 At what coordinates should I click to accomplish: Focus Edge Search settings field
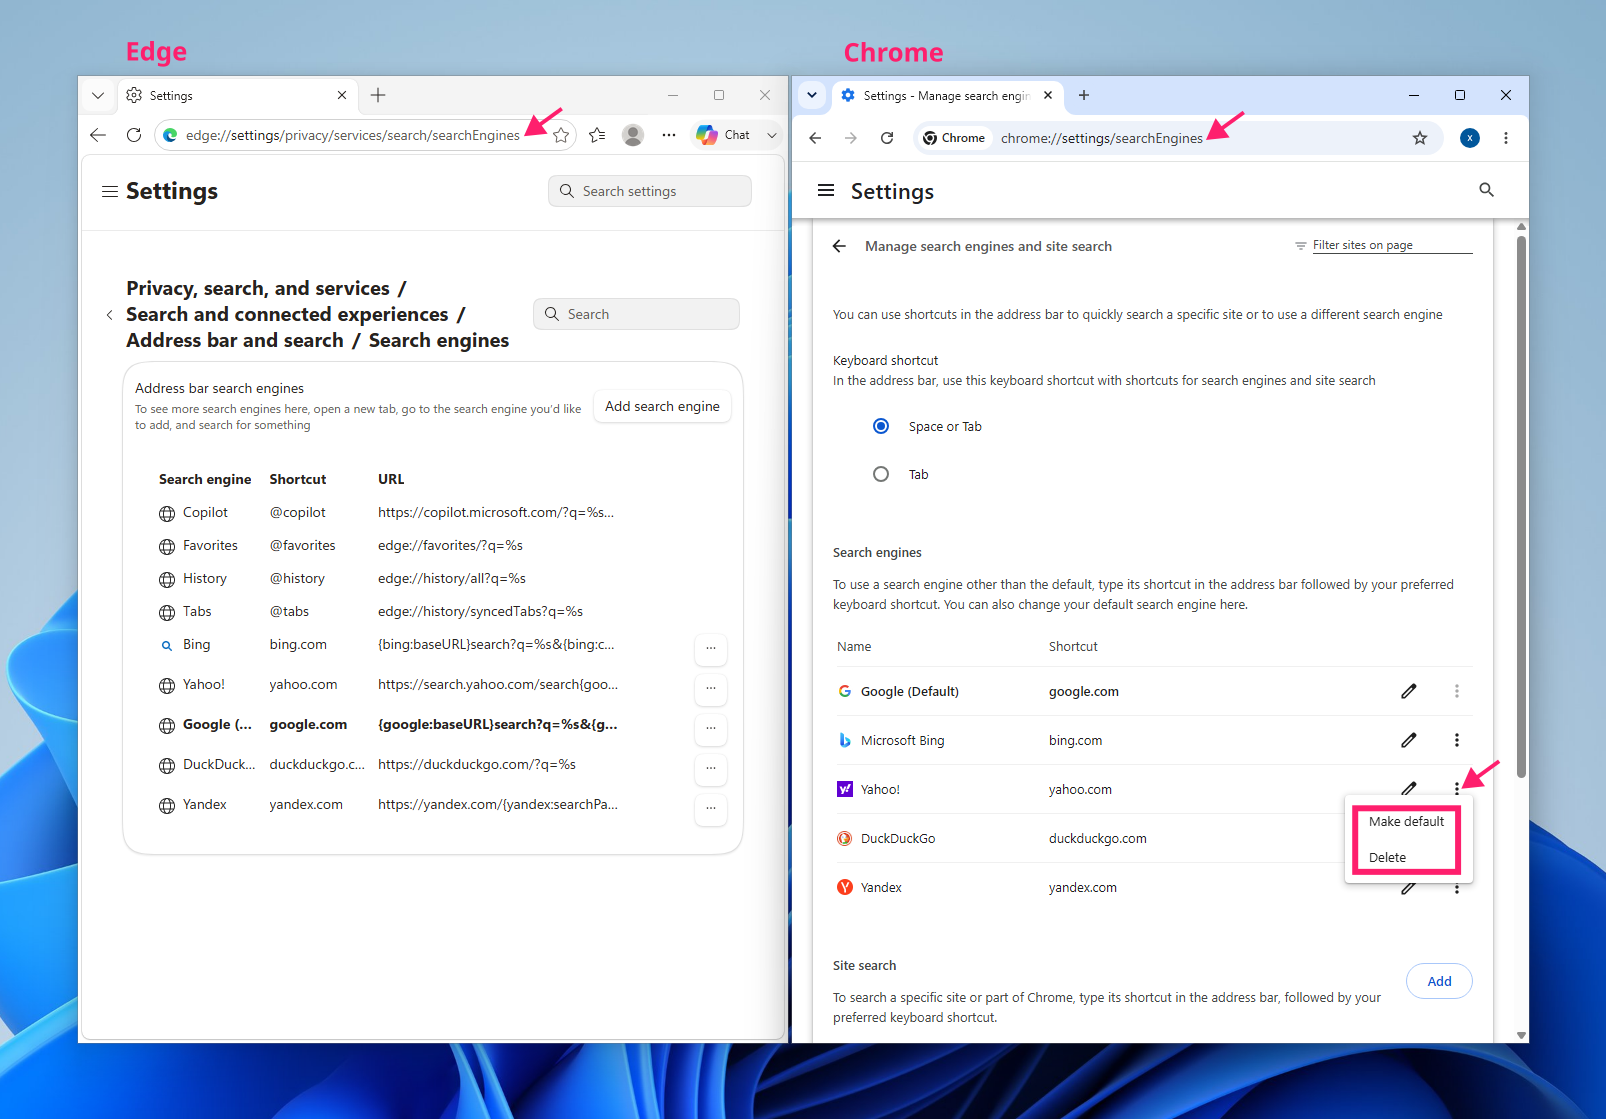pyautogui.click(x=650, y=191)
